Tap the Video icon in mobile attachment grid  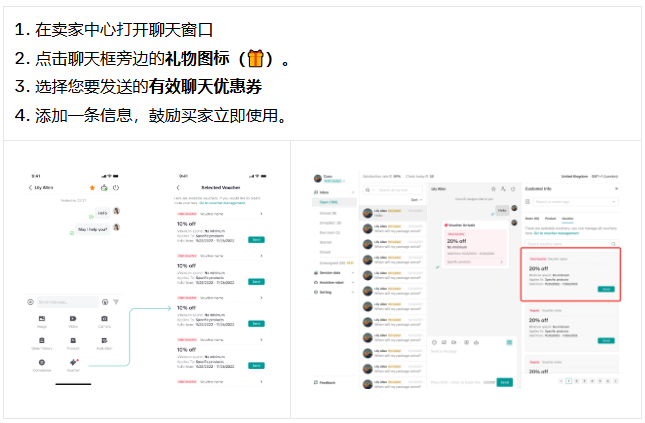point(73,318)
